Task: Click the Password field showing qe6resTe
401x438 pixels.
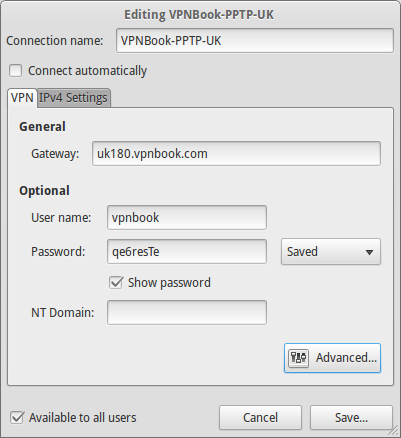Action: coord(187,252)
